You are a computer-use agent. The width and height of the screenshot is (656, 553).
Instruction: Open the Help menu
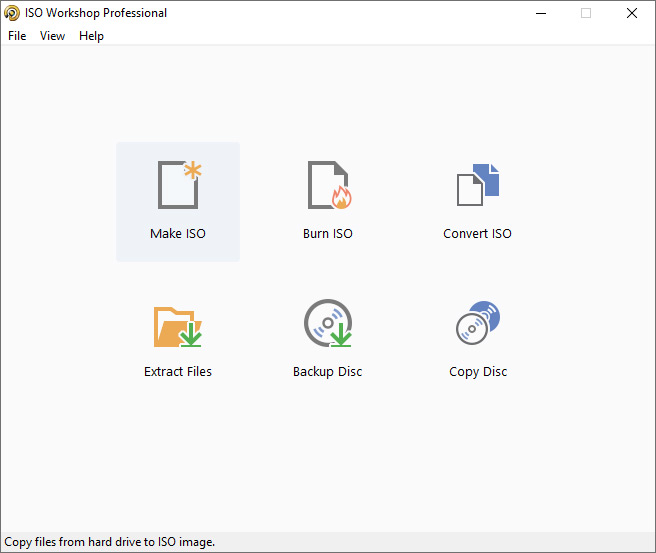pos(91,36)
